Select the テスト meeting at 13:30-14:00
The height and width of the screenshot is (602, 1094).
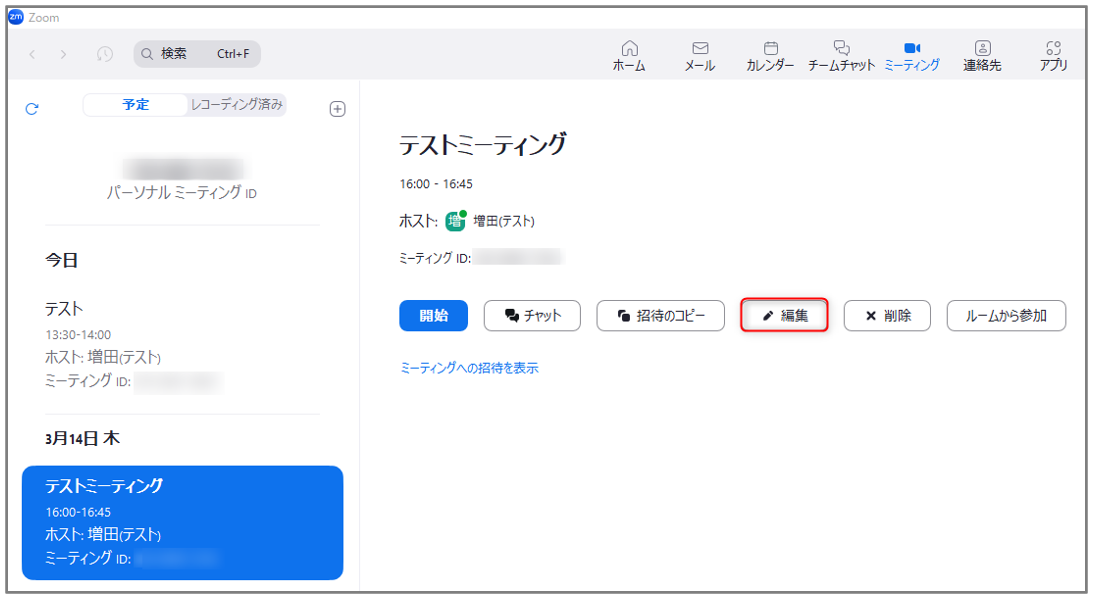[182, 347]
